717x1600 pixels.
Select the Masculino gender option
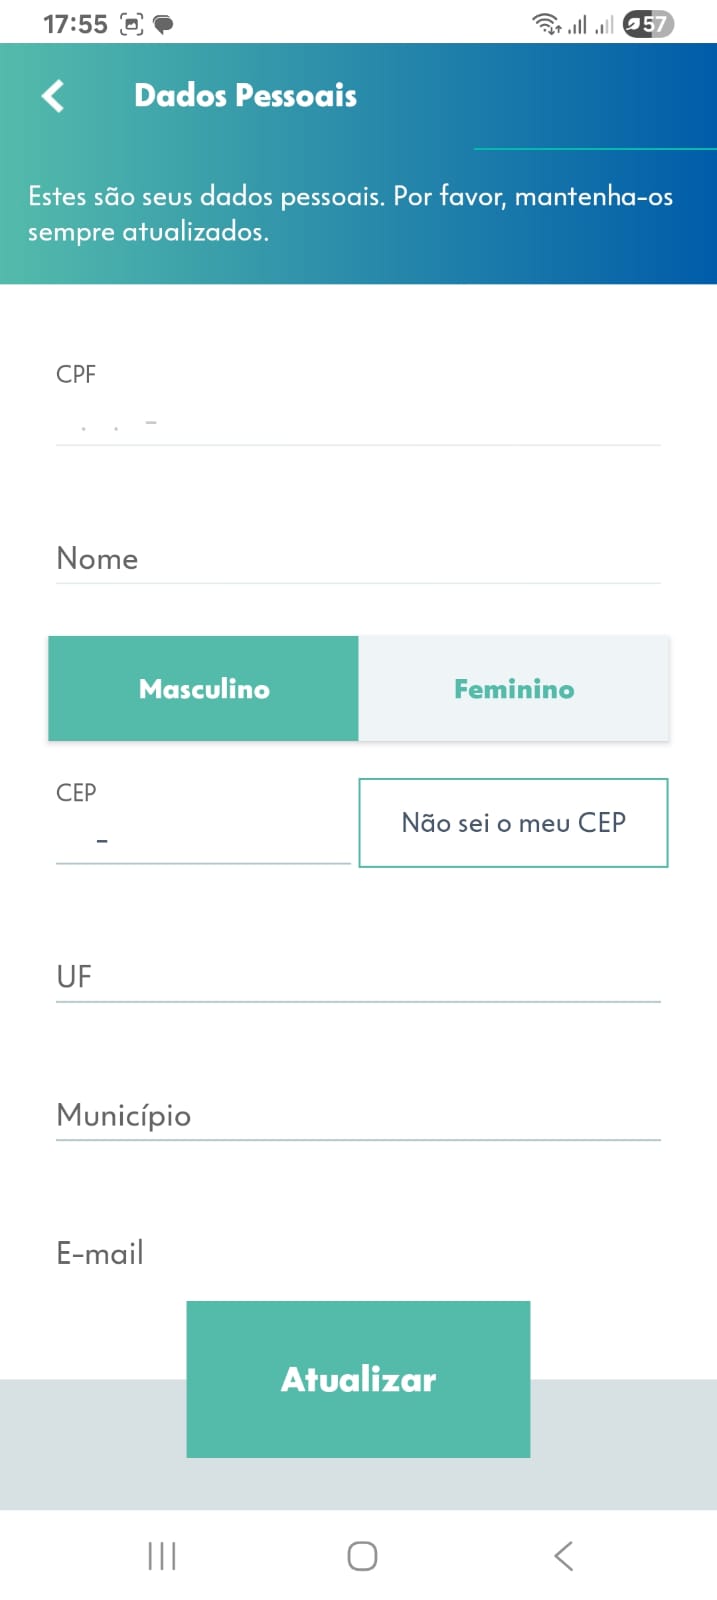[204, 689]
